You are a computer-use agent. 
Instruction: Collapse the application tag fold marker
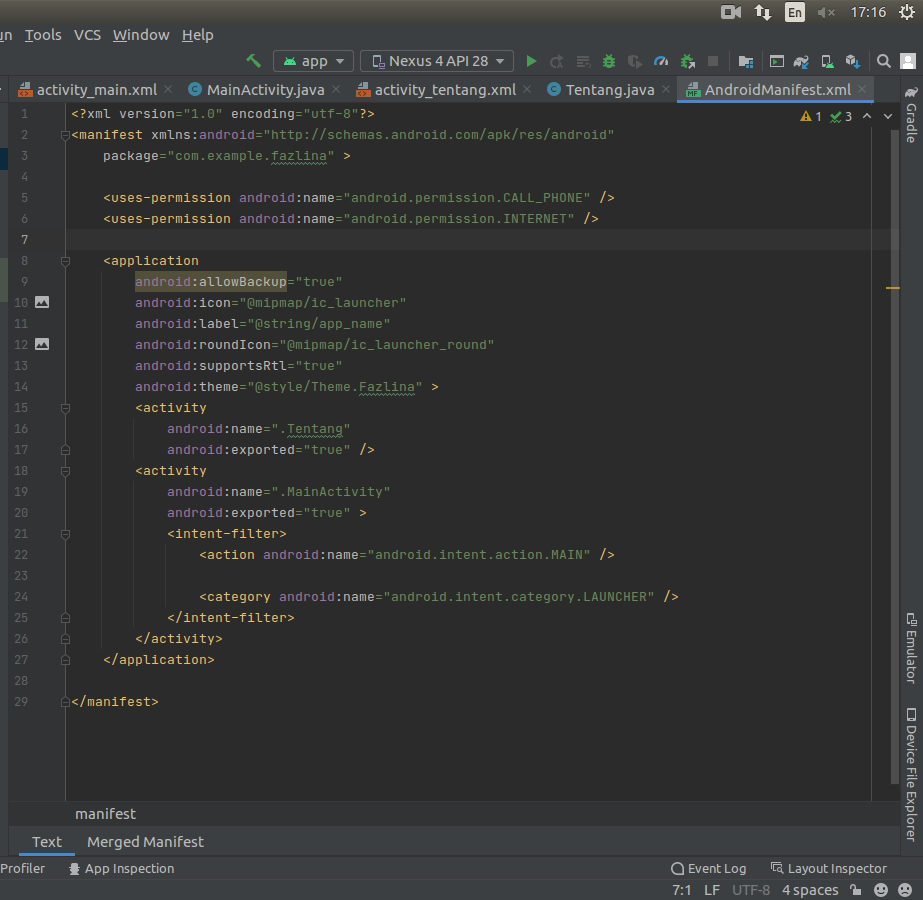tap(65, 261)
